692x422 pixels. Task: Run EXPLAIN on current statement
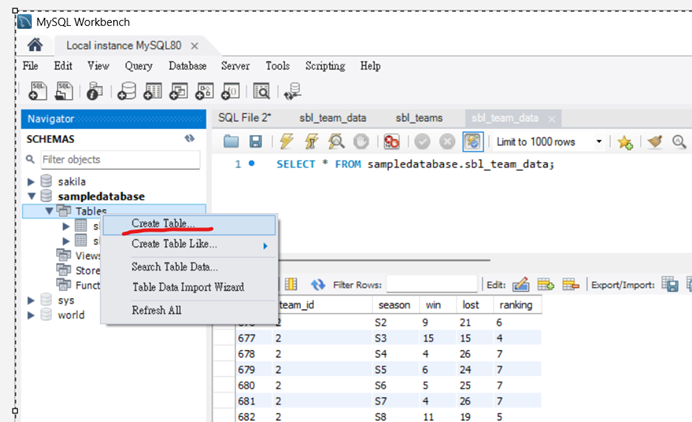[336, 142]
